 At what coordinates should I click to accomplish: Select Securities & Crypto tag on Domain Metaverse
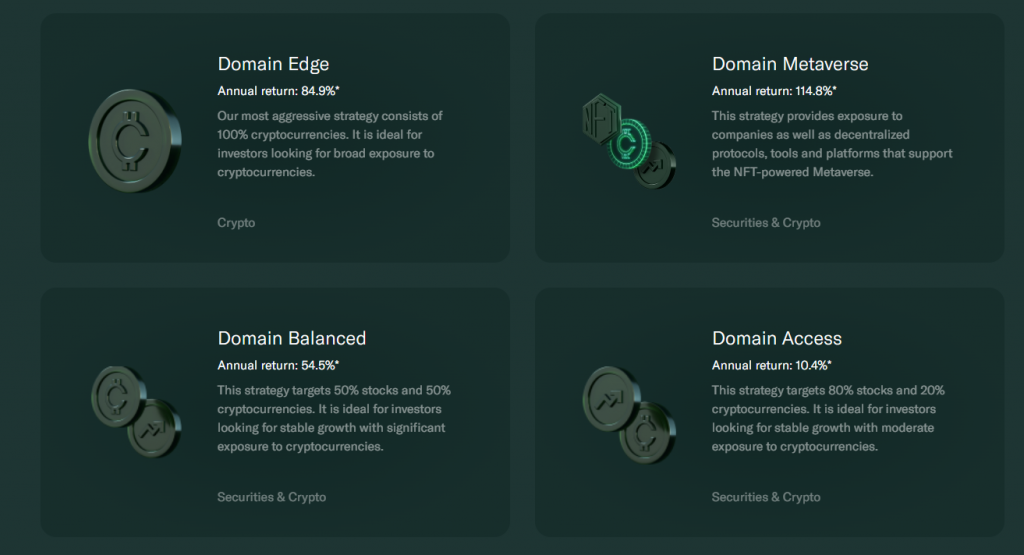click(x=766, y=223)
